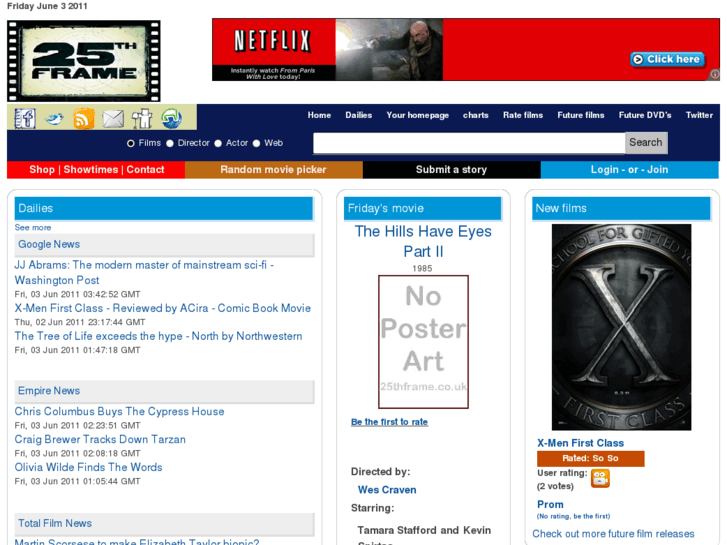The width and height of the screenshot is (727, 545).
Task: Open X-Men First Class ACira review
Action: (162, 308)
